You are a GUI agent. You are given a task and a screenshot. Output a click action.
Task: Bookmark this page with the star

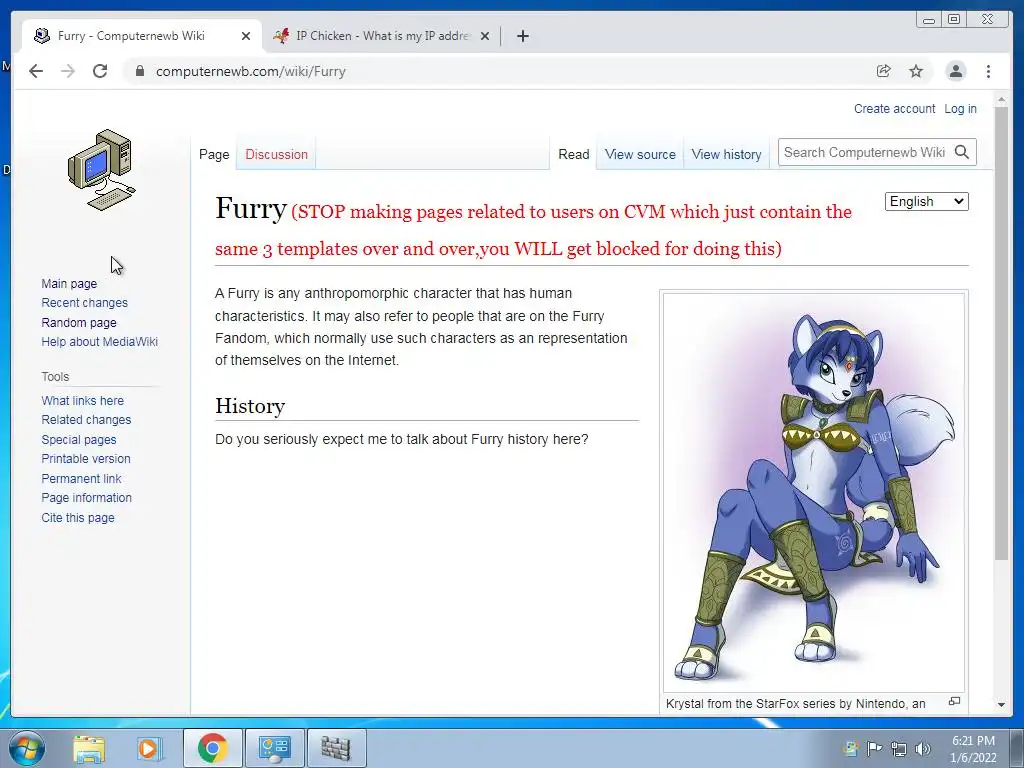[916, 71]
